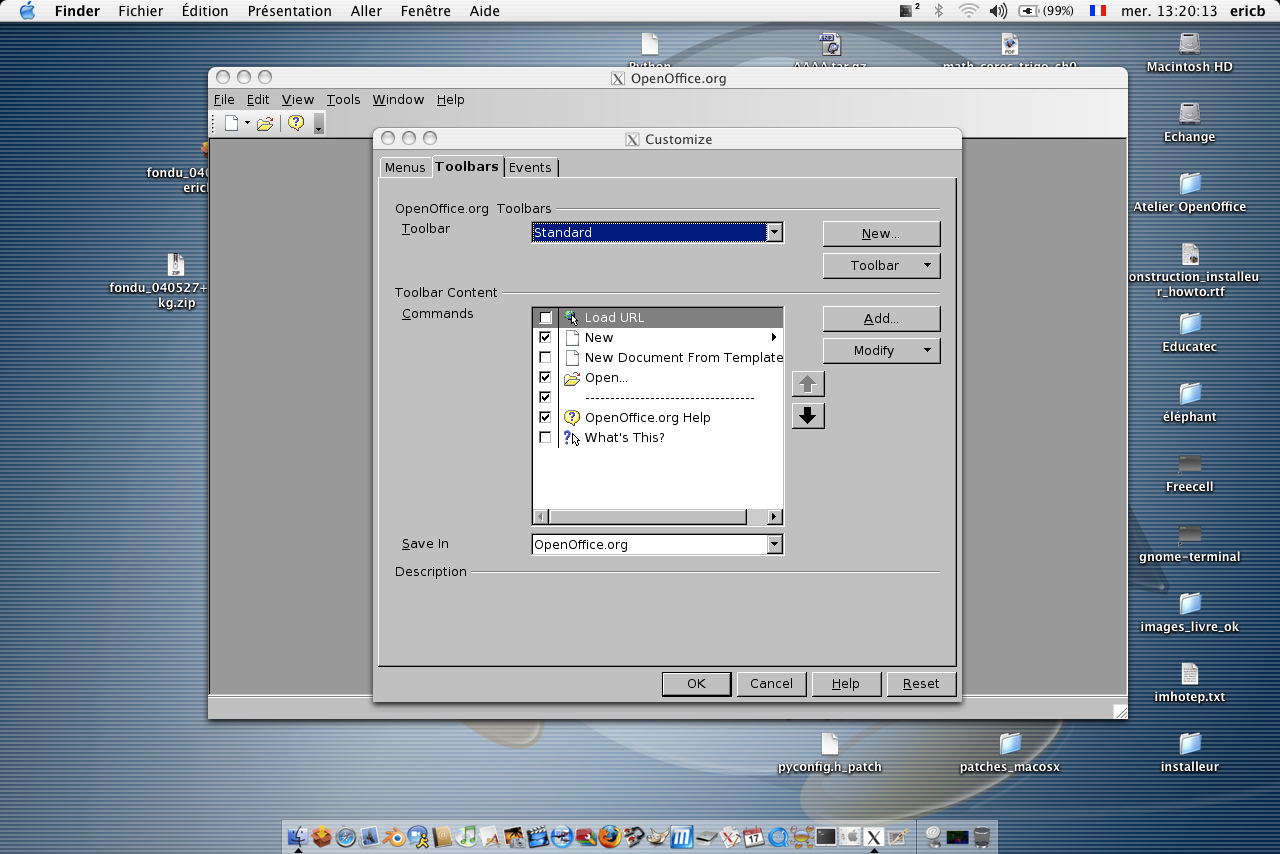The width and height of the screenshot is (1280, 854).
Task: Click the OpenOffice.org Help toolbar icon
Action: [296, 123]
